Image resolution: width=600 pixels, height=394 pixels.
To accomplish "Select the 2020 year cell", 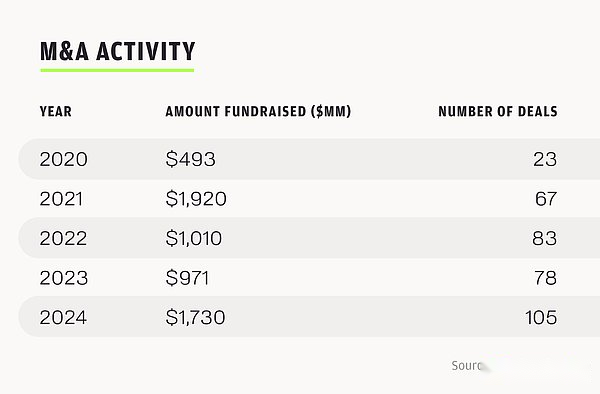I will (x=64, y=159).
